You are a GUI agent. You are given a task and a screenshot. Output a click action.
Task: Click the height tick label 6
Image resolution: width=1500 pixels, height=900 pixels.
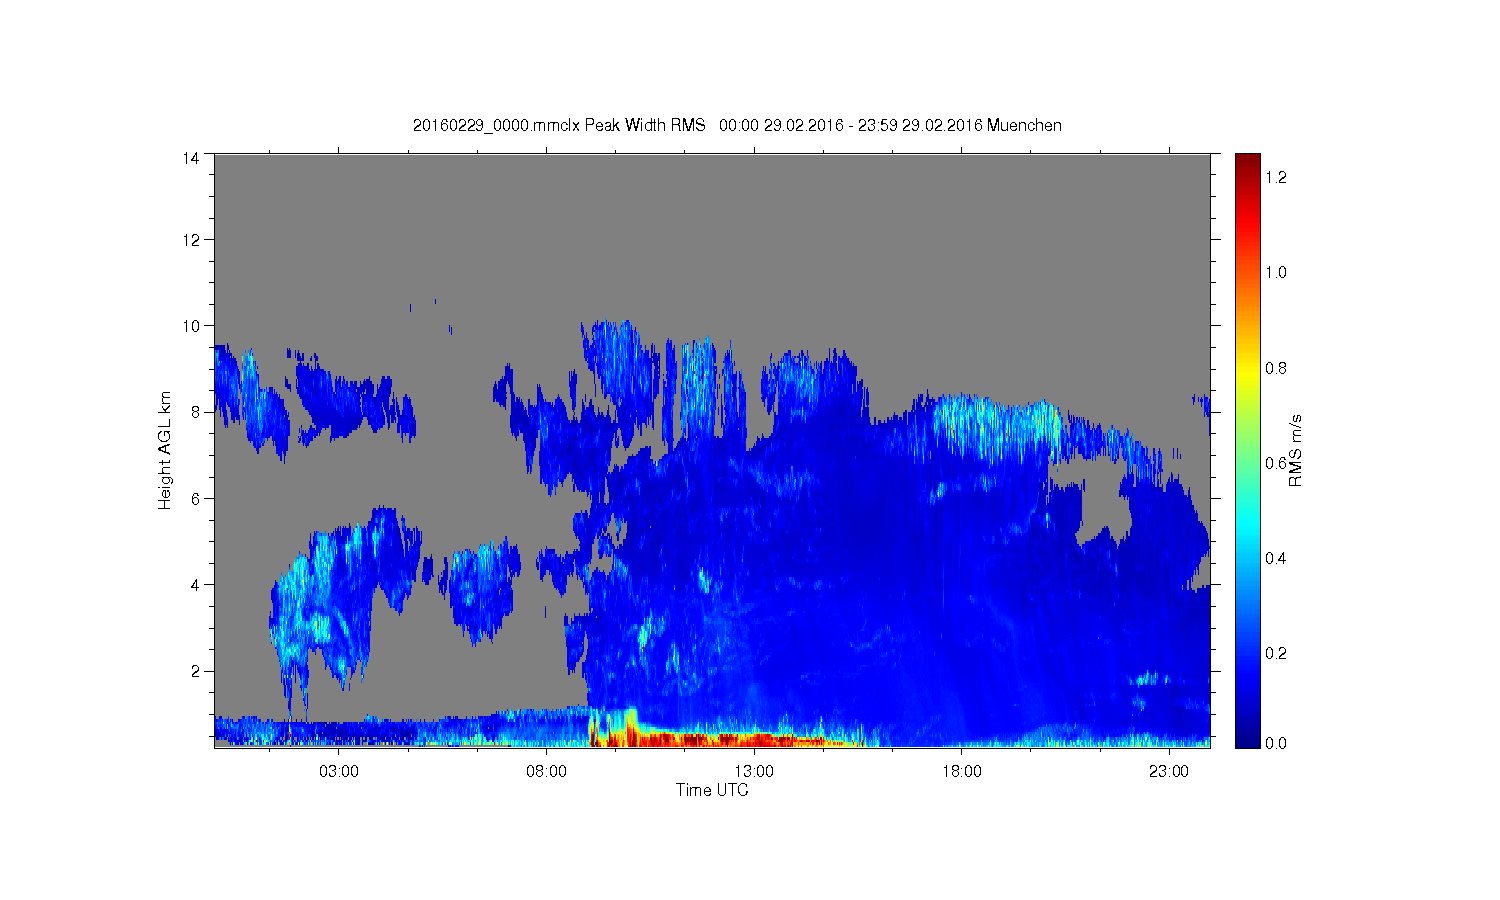click(195, 498)
